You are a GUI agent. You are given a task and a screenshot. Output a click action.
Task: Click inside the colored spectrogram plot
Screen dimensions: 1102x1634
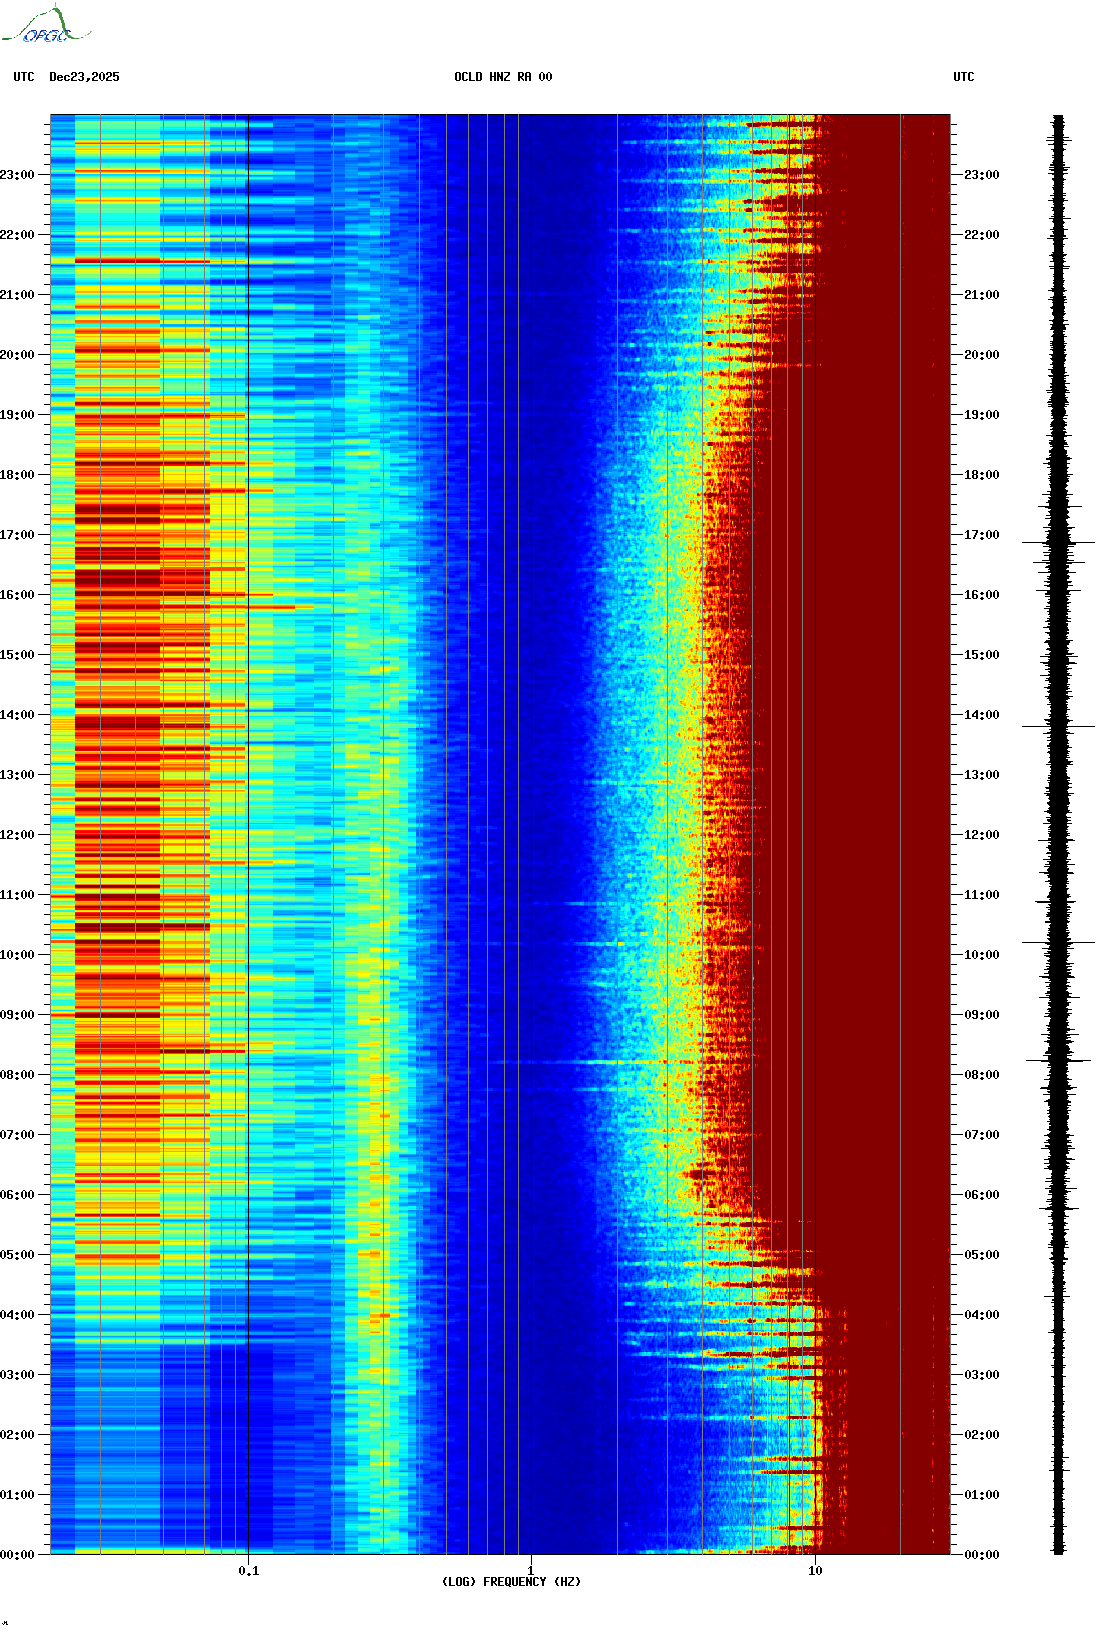[x=500, y=835]
